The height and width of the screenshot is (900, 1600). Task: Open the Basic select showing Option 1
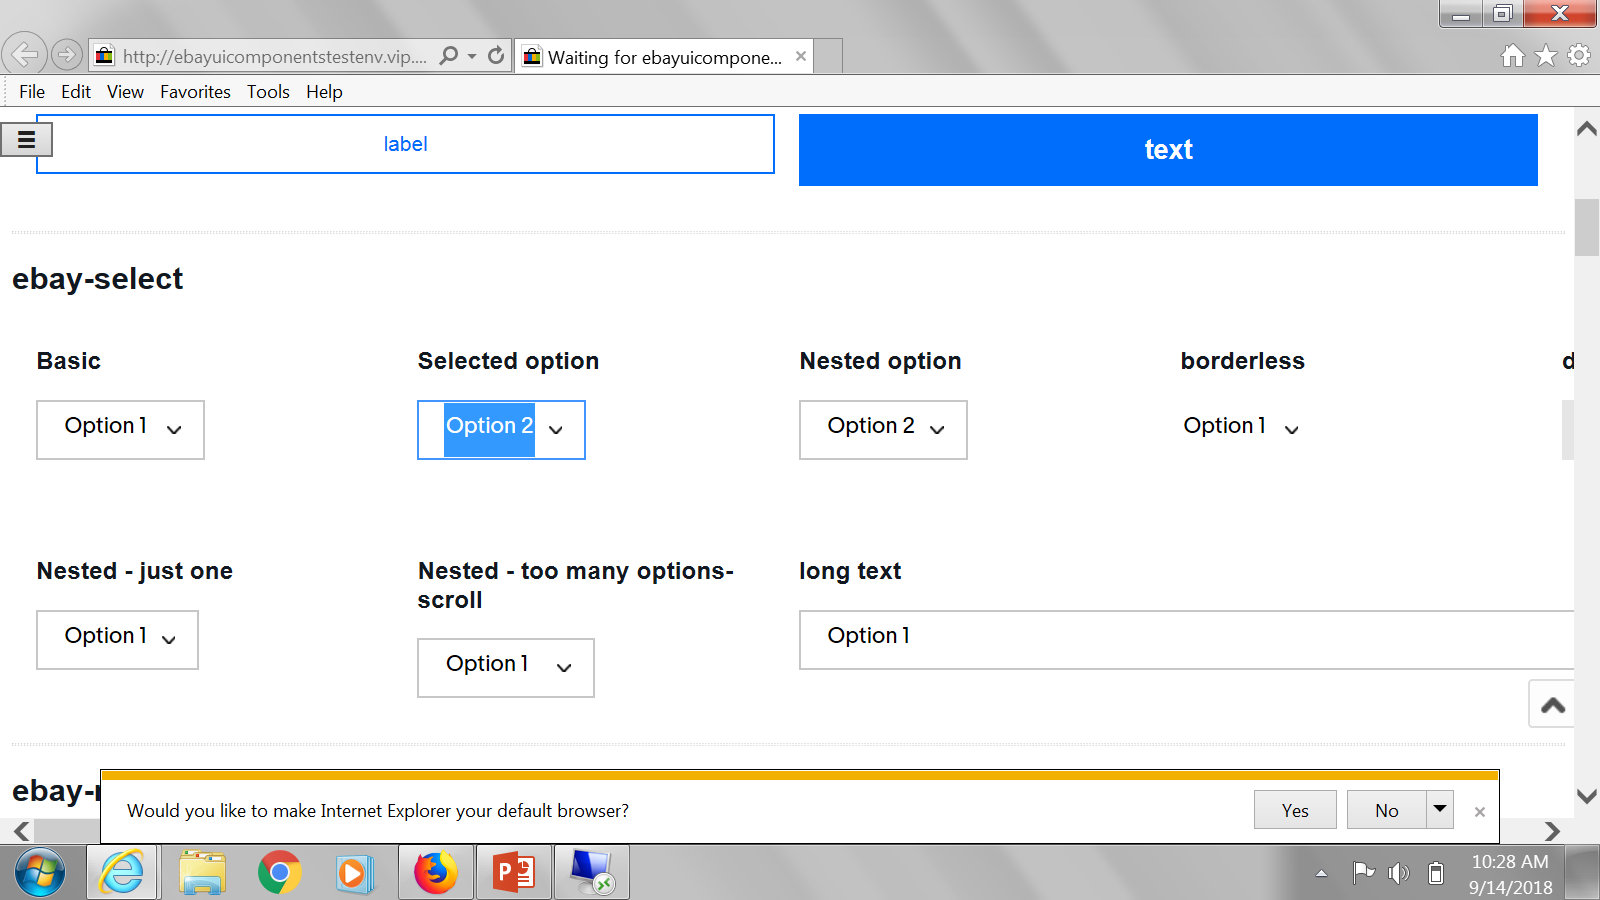120,429
